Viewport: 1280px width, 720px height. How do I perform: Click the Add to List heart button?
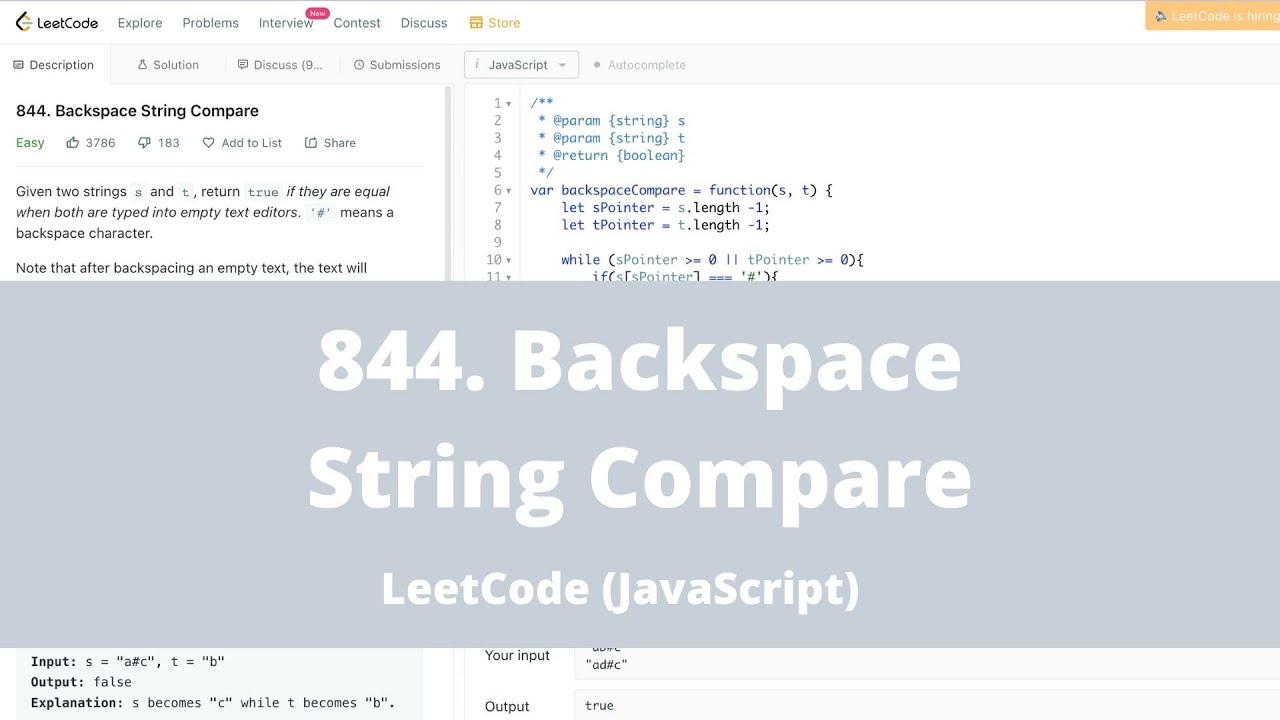click(x=242, y=143)
